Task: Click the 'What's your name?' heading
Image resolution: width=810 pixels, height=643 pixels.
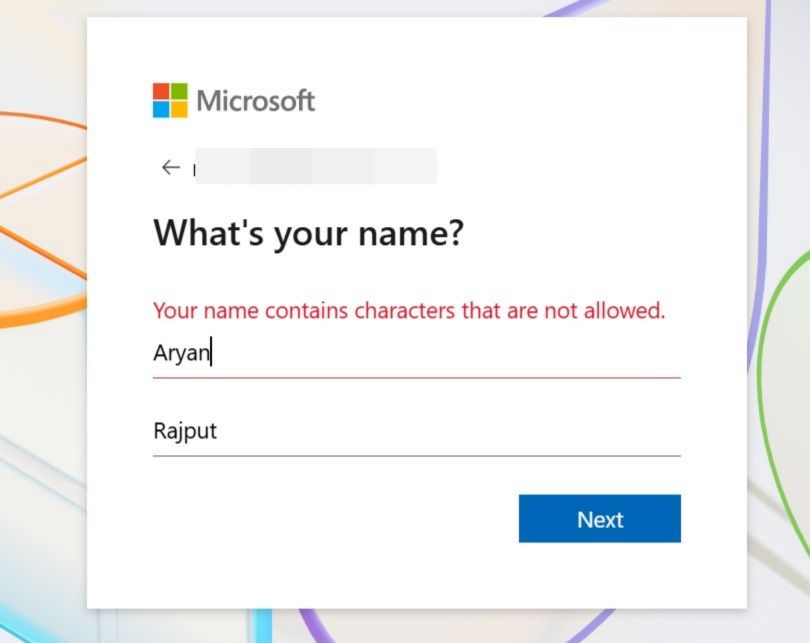Action: pos(308,233)
